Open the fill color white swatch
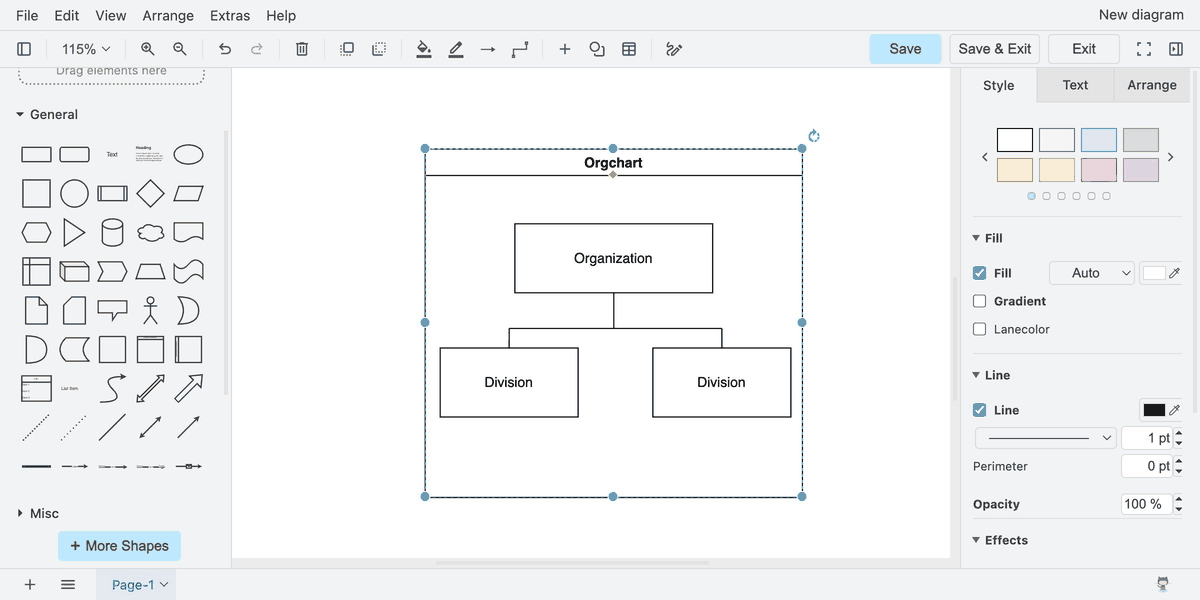 click(x=1154, y=273)
